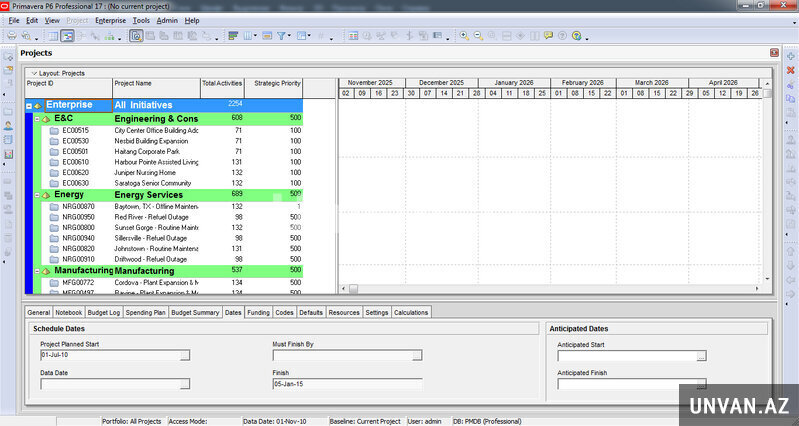Viewport: 799px width, 426px height.
Task: Open the Enterprise menu
Action: click(x=110, y=20)
